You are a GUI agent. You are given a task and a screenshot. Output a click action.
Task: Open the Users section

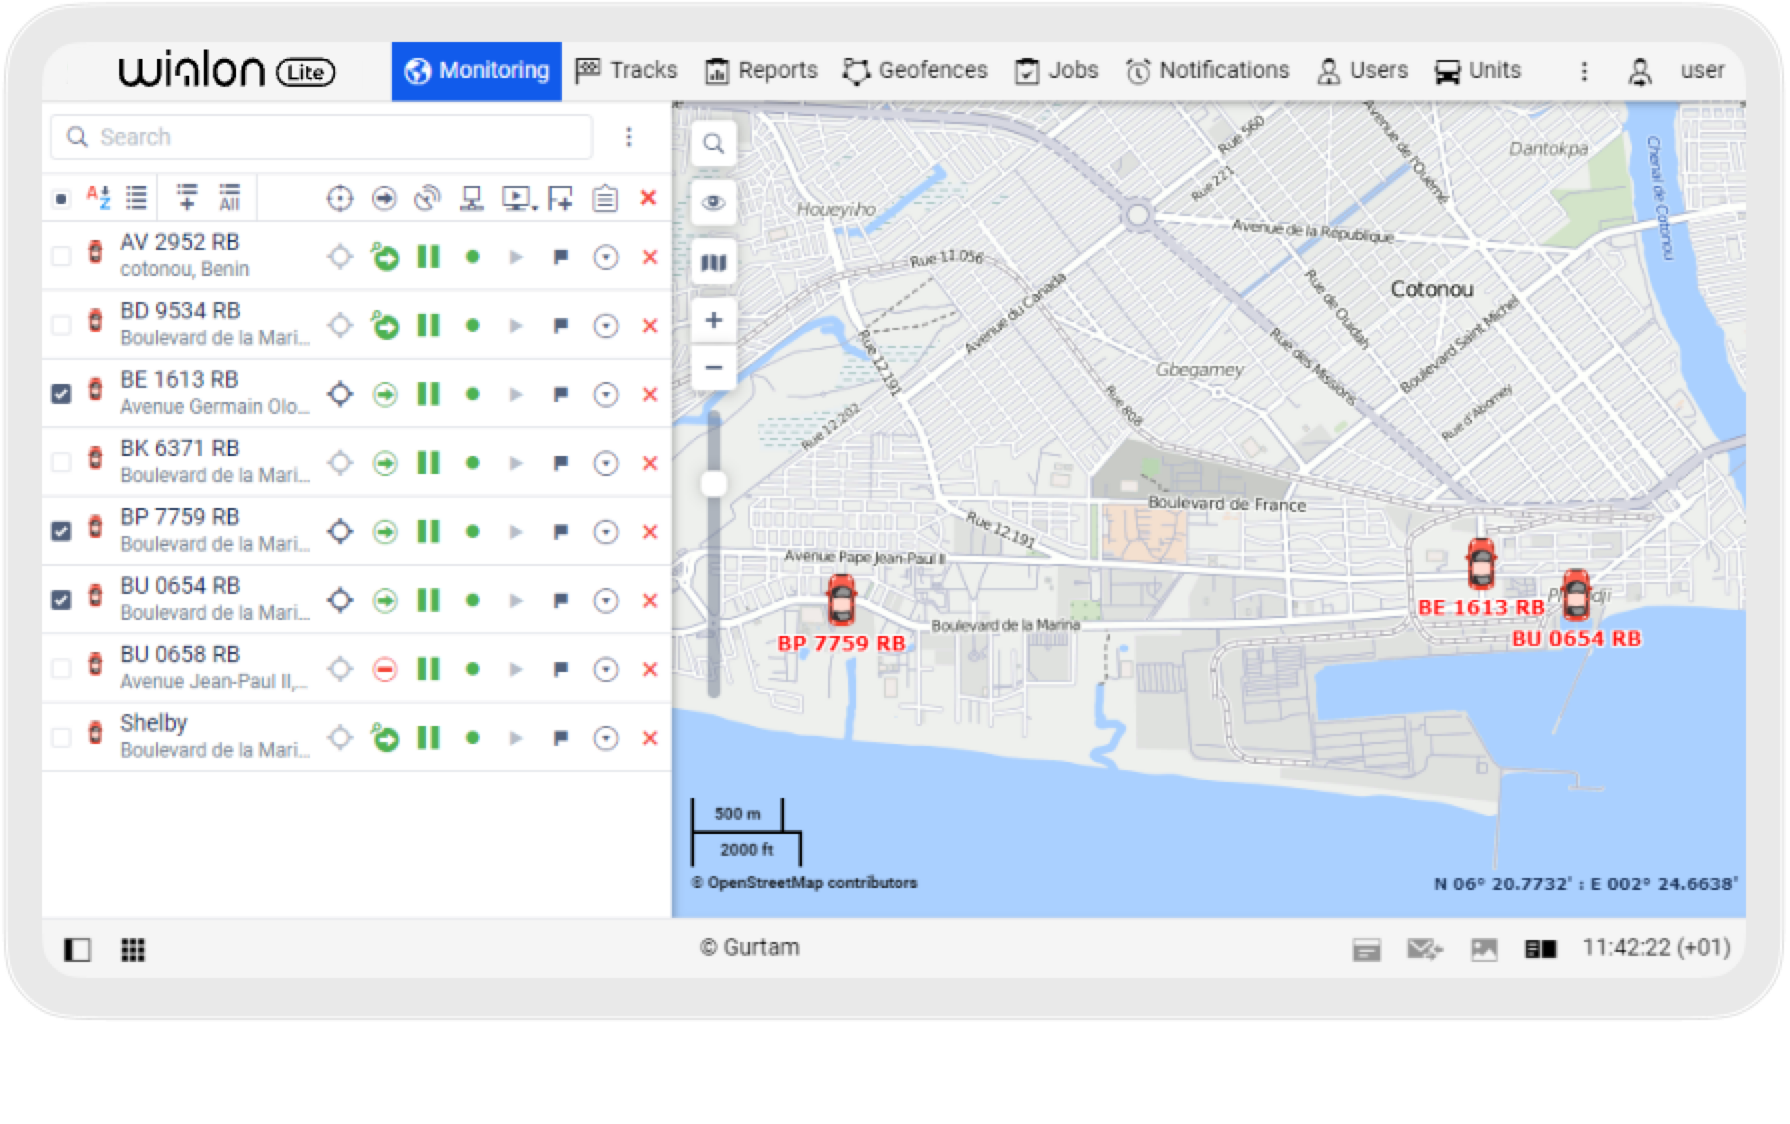(x=1362, y=71)
